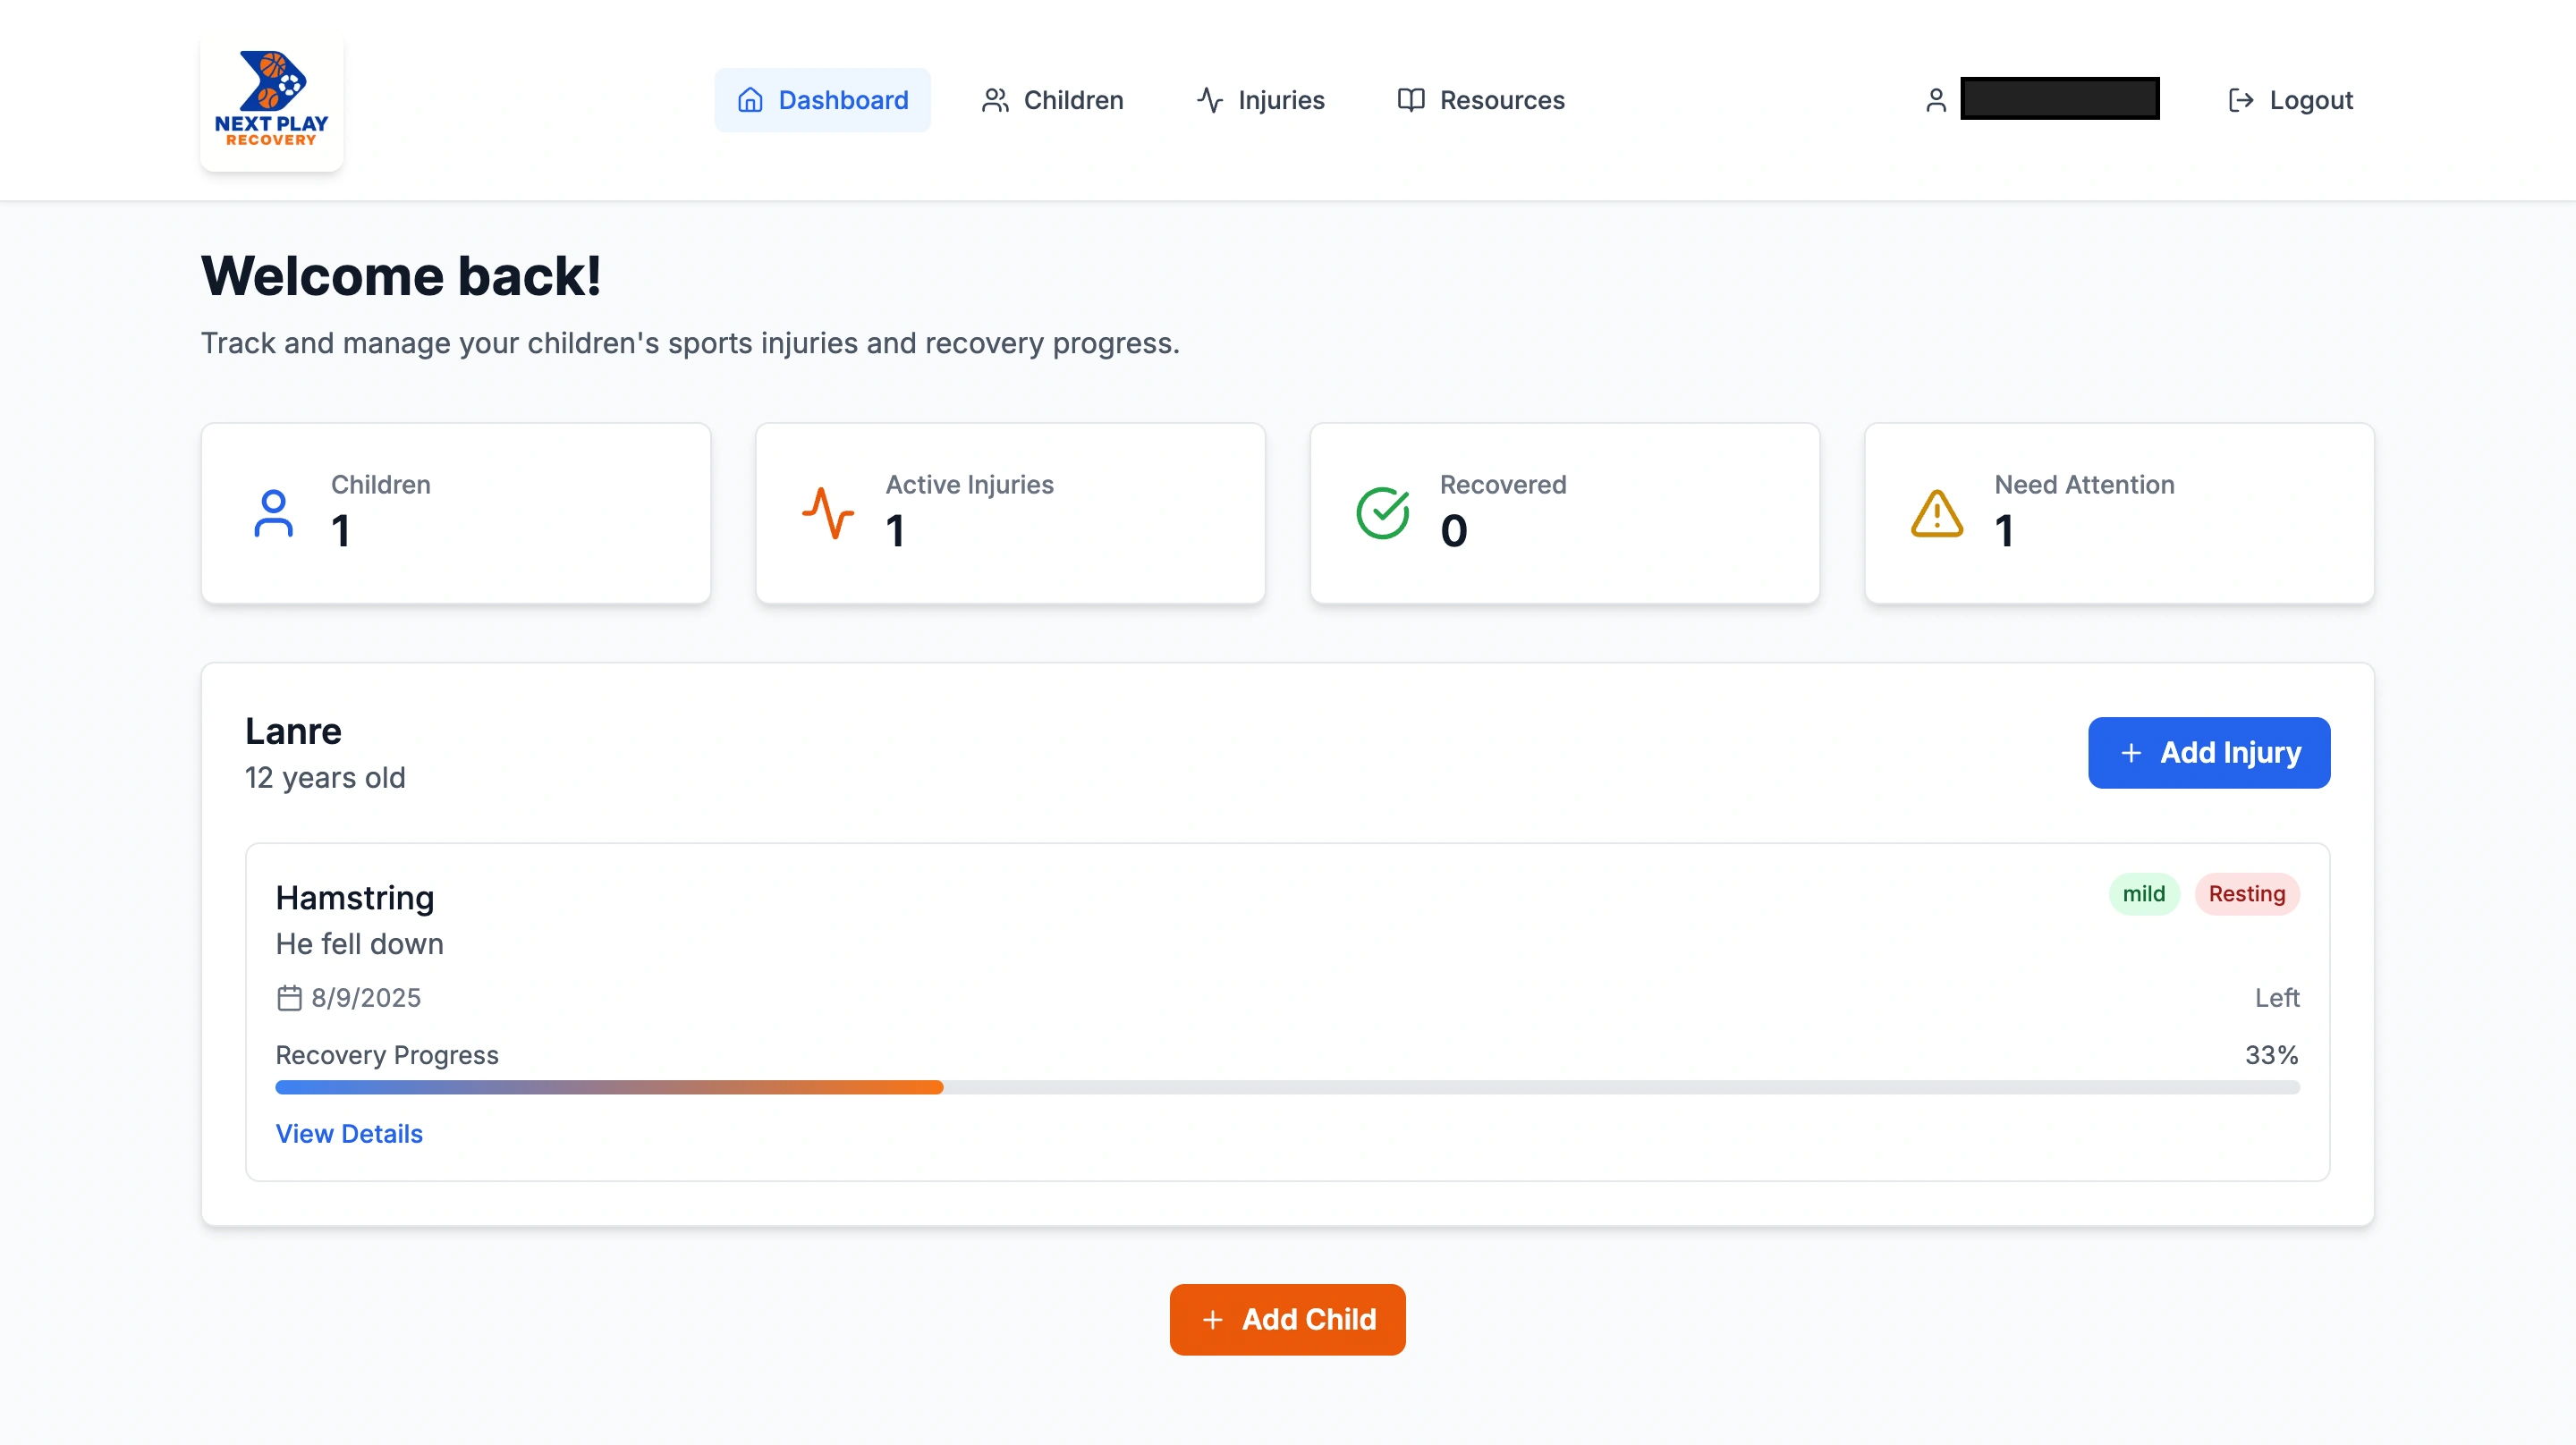Select the Active Injuries label

pos(969,485)
